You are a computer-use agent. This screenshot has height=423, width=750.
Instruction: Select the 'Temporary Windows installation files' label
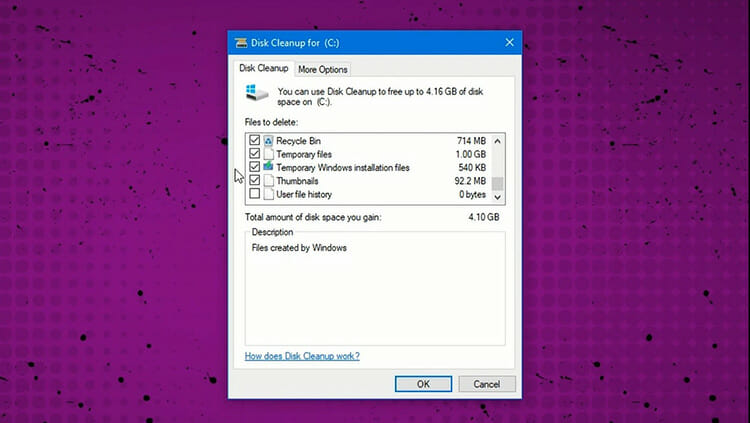click(x=343, y=167)
